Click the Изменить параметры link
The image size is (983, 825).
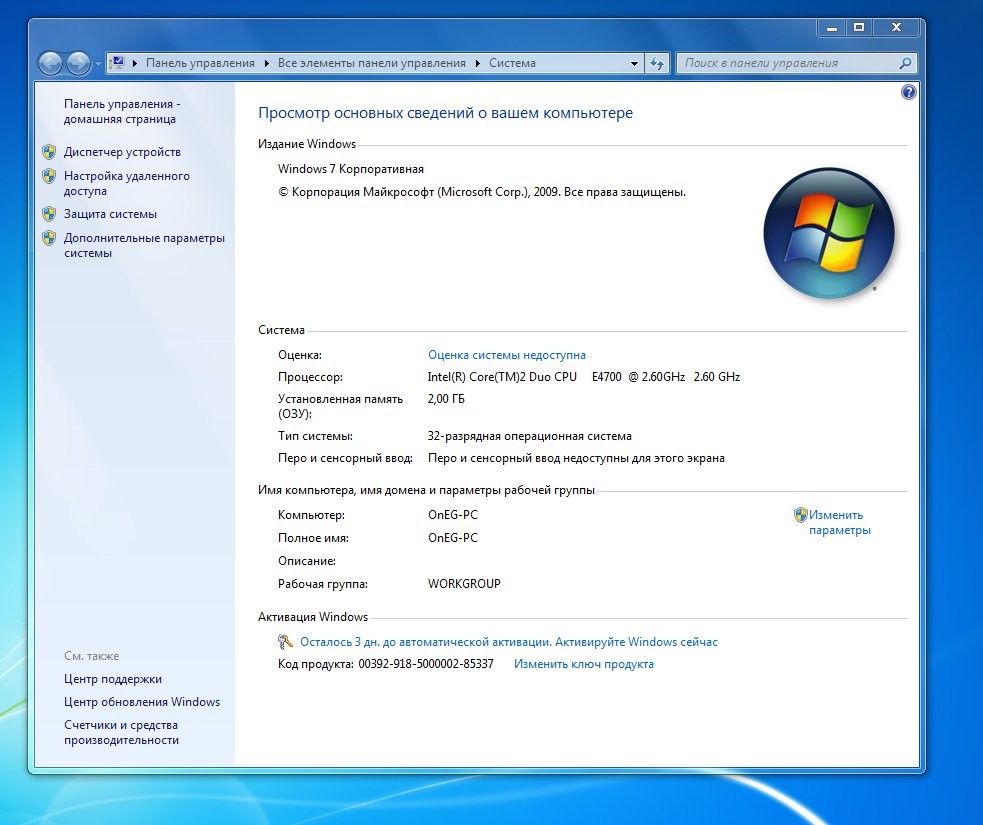(839, 523)
